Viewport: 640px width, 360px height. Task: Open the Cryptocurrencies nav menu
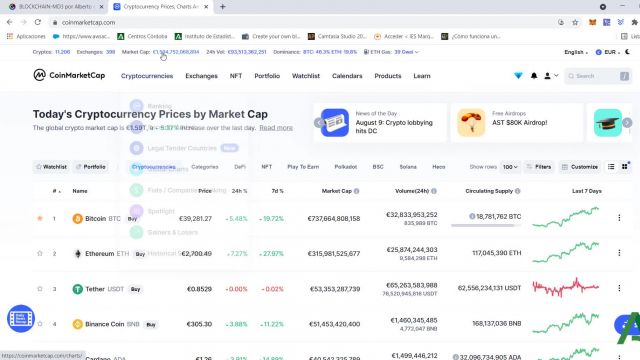click(x=147, y=76)
